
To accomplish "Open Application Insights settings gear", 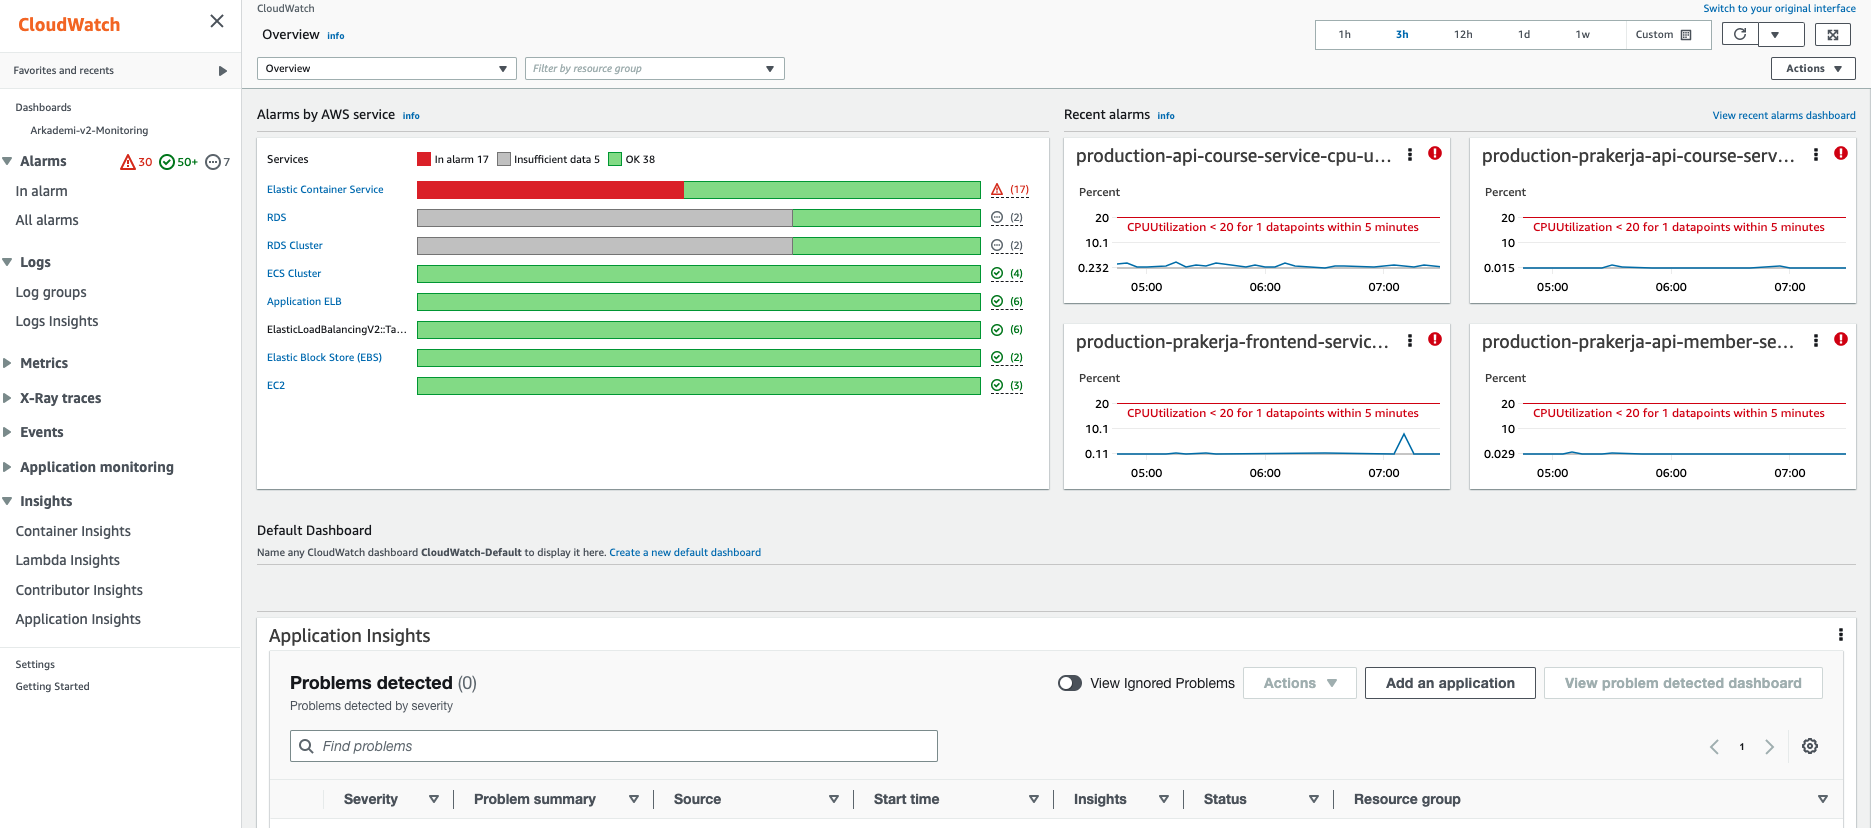I will coord(1810,746).
